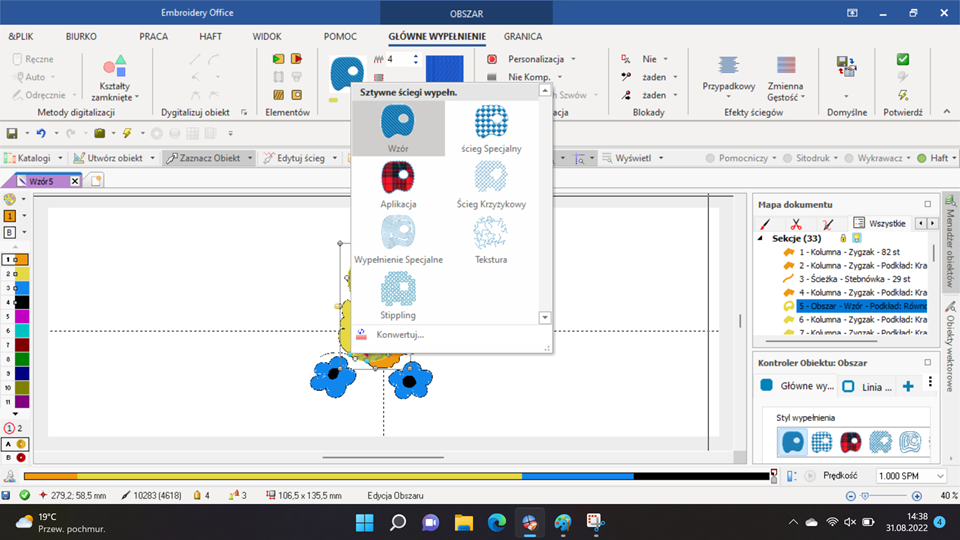Click Konwertuj... at the popup bottom
The width and height of the screenshot is (960, 540).
click(399, 335)
